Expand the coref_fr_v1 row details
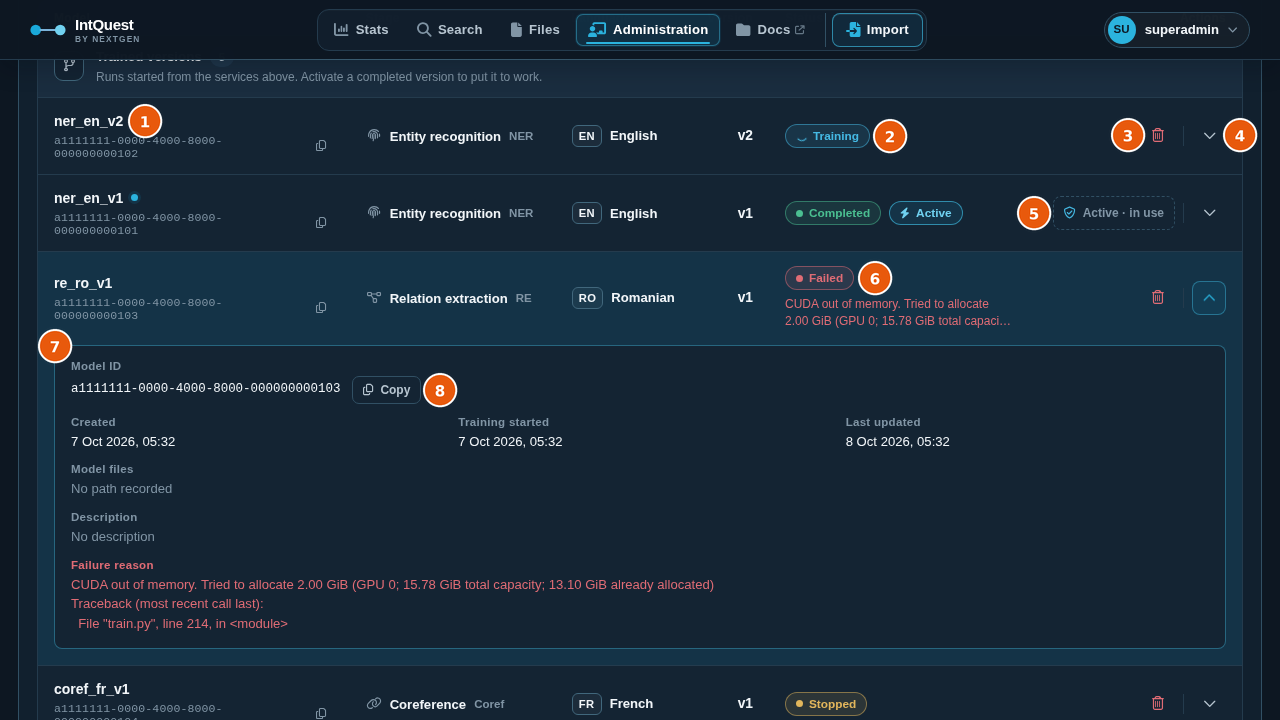1280x720 pixels. click(x=1210, y=704)
